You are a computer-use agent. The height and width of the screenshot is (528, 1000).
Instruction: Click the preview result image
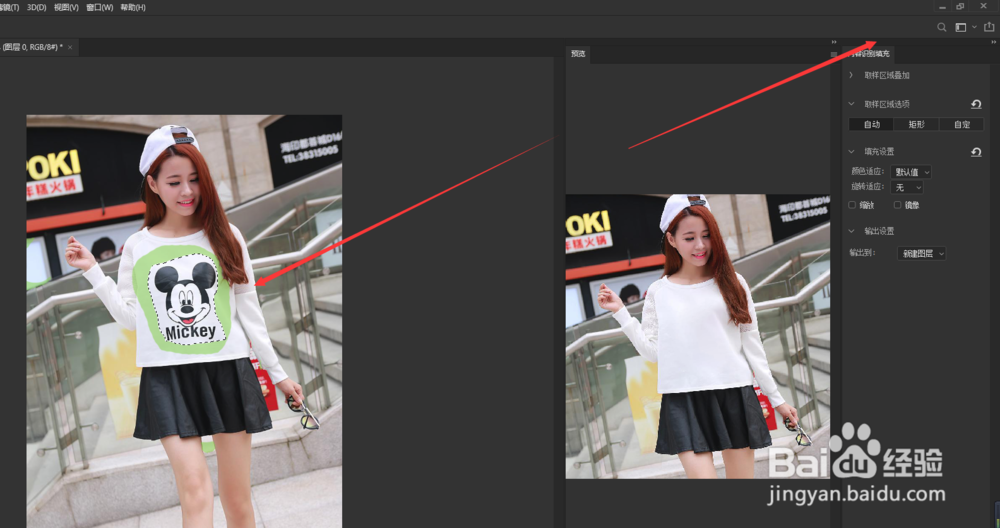(698, 336)
